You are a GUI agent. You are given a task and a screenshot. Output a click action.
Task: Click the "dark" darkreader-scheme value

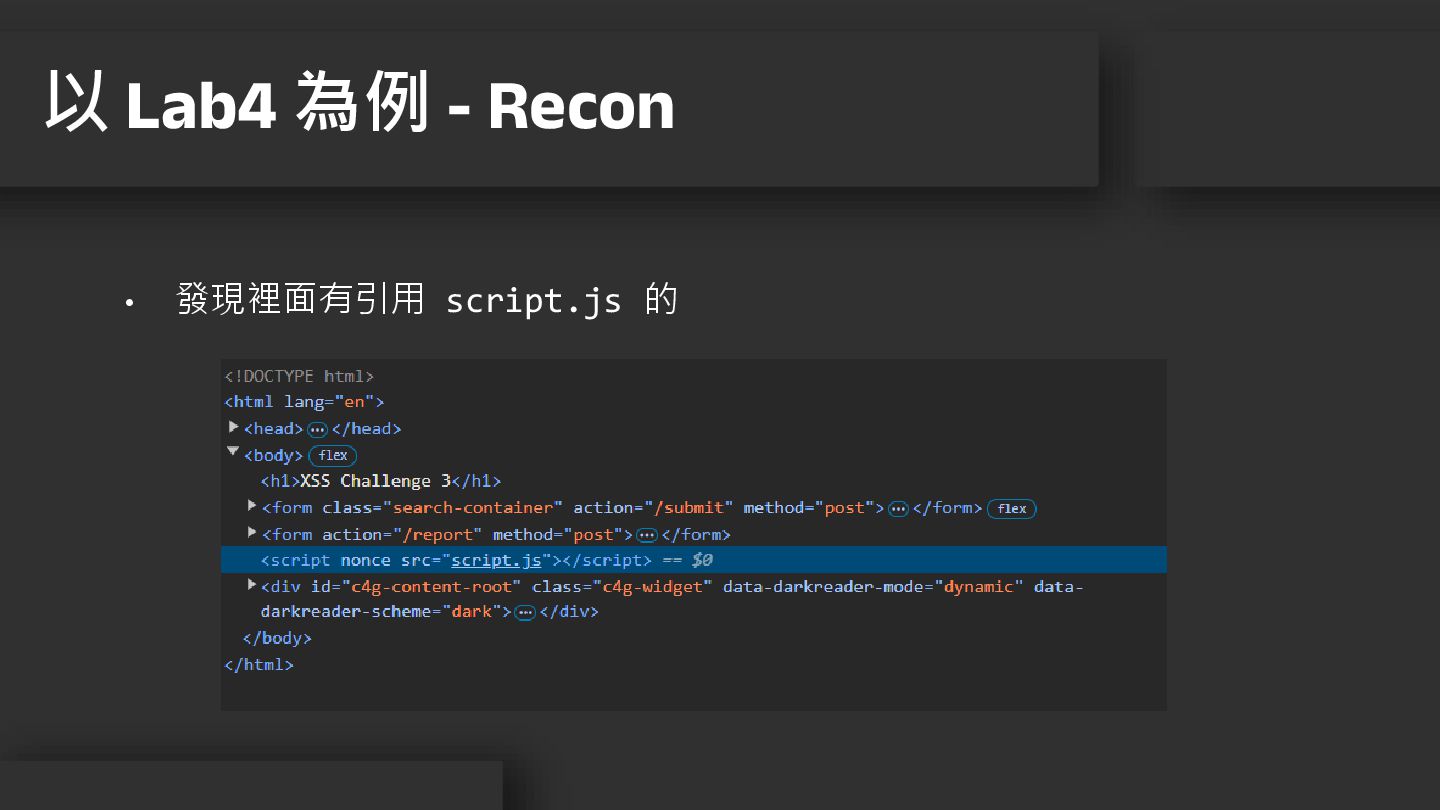472,611
